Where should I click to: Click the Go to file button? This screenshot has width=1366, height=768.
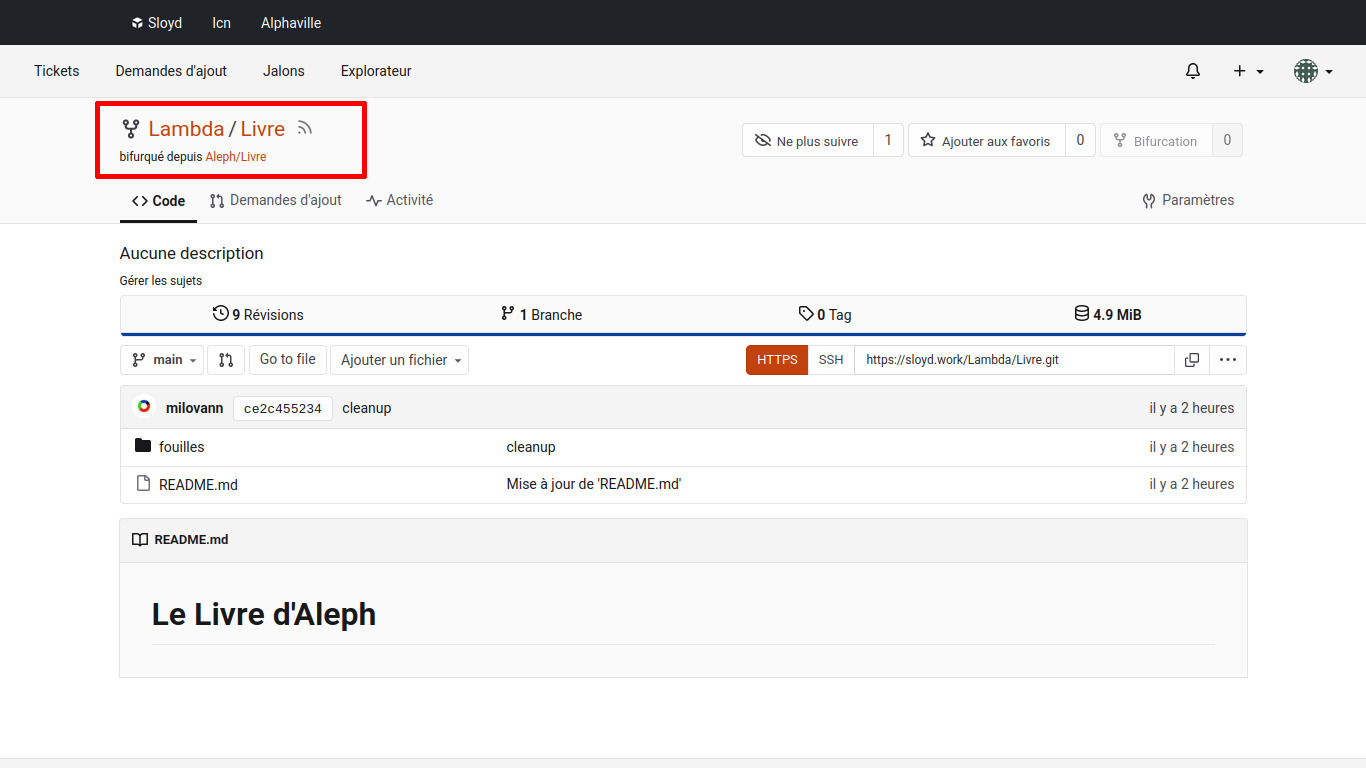(x=287, y=360)
